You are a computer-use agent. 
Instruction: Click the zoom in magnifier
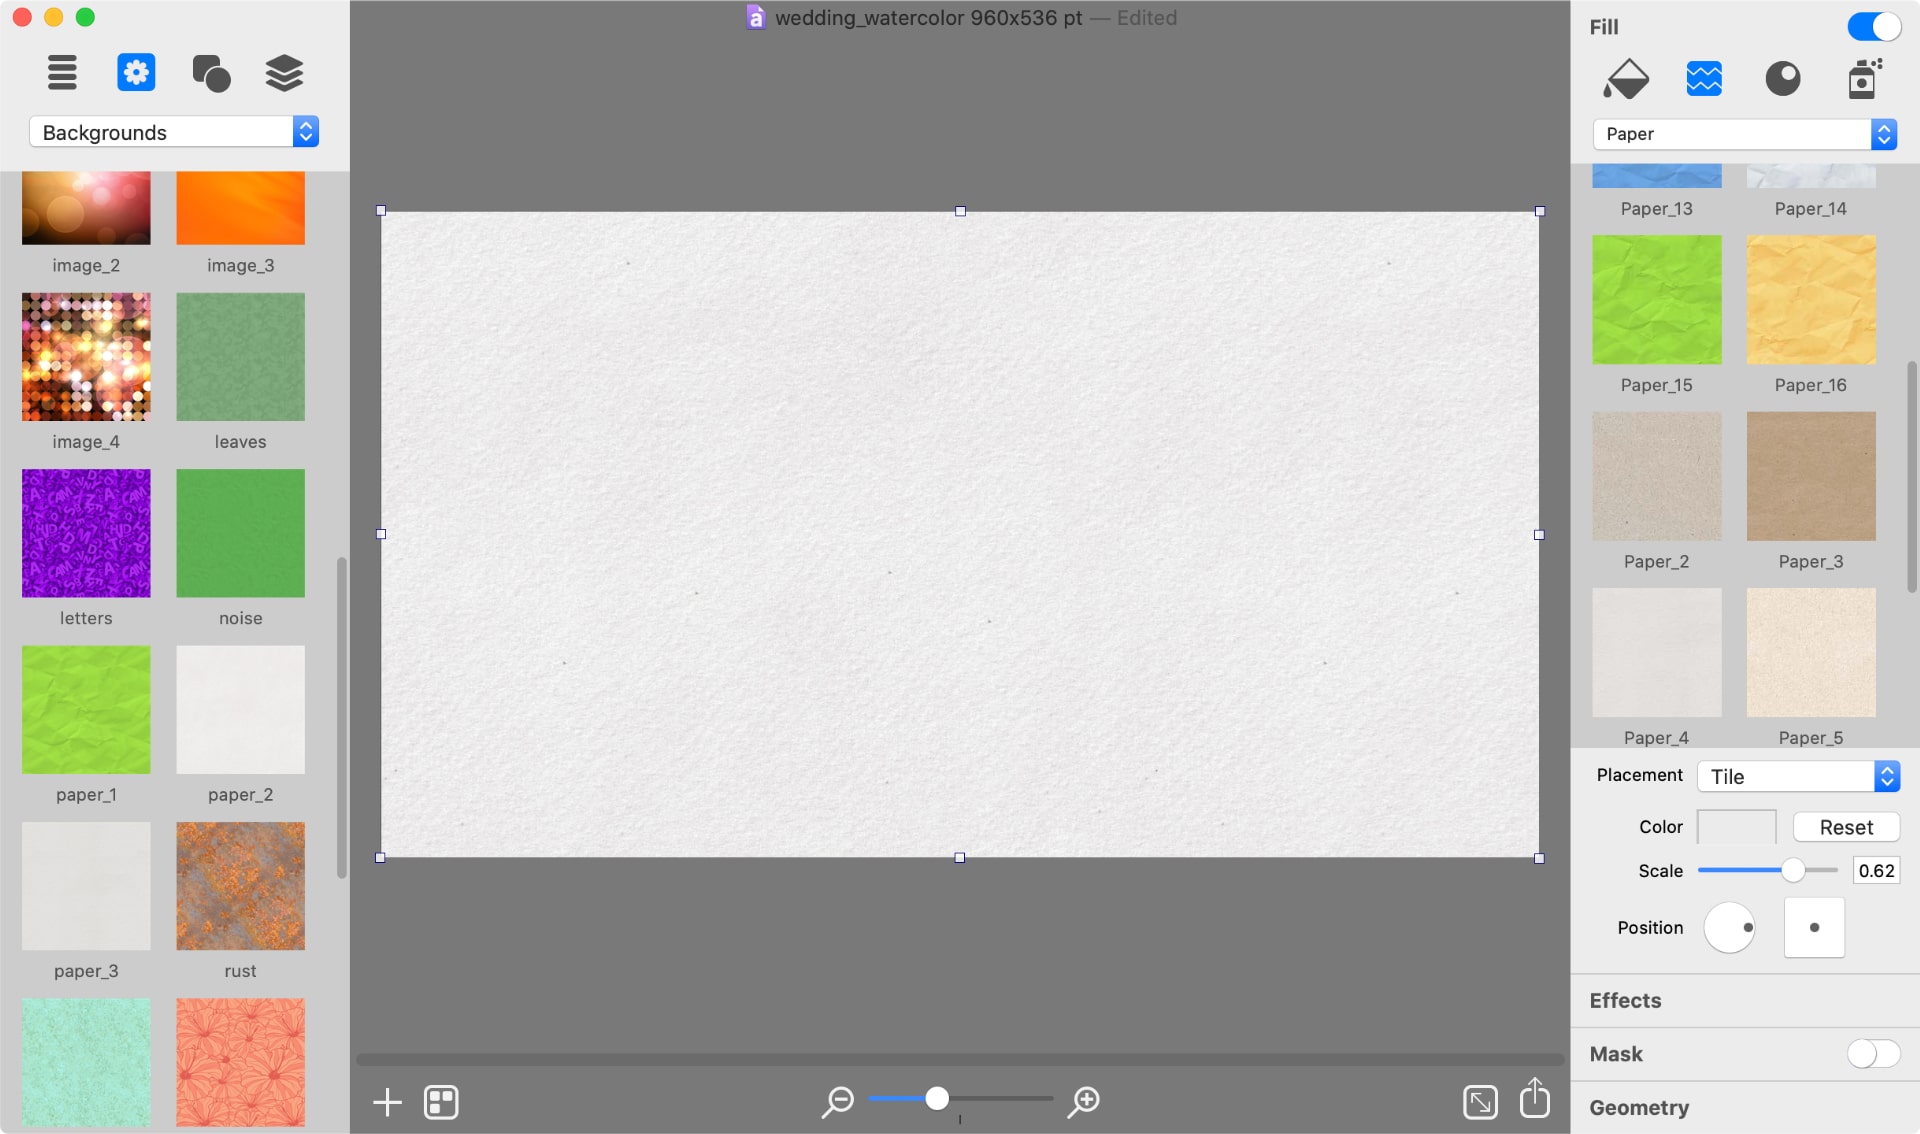coord(1083,1102)
